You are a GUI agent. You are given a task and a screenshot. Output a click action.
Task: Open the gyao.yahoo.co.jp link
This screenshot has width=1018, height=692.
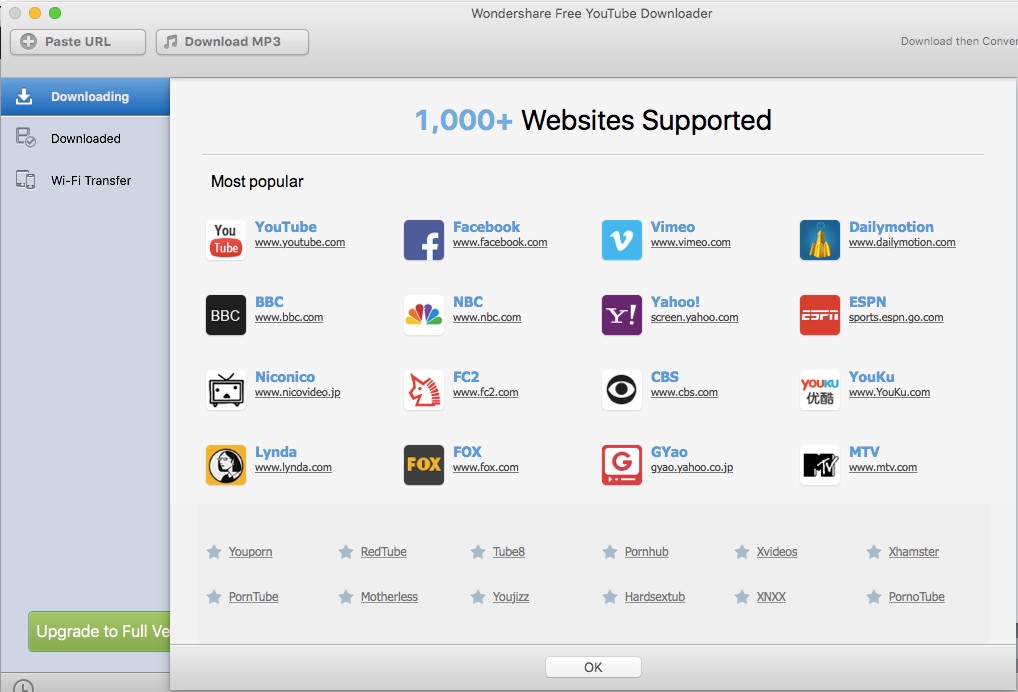click(x=692, y=467)
